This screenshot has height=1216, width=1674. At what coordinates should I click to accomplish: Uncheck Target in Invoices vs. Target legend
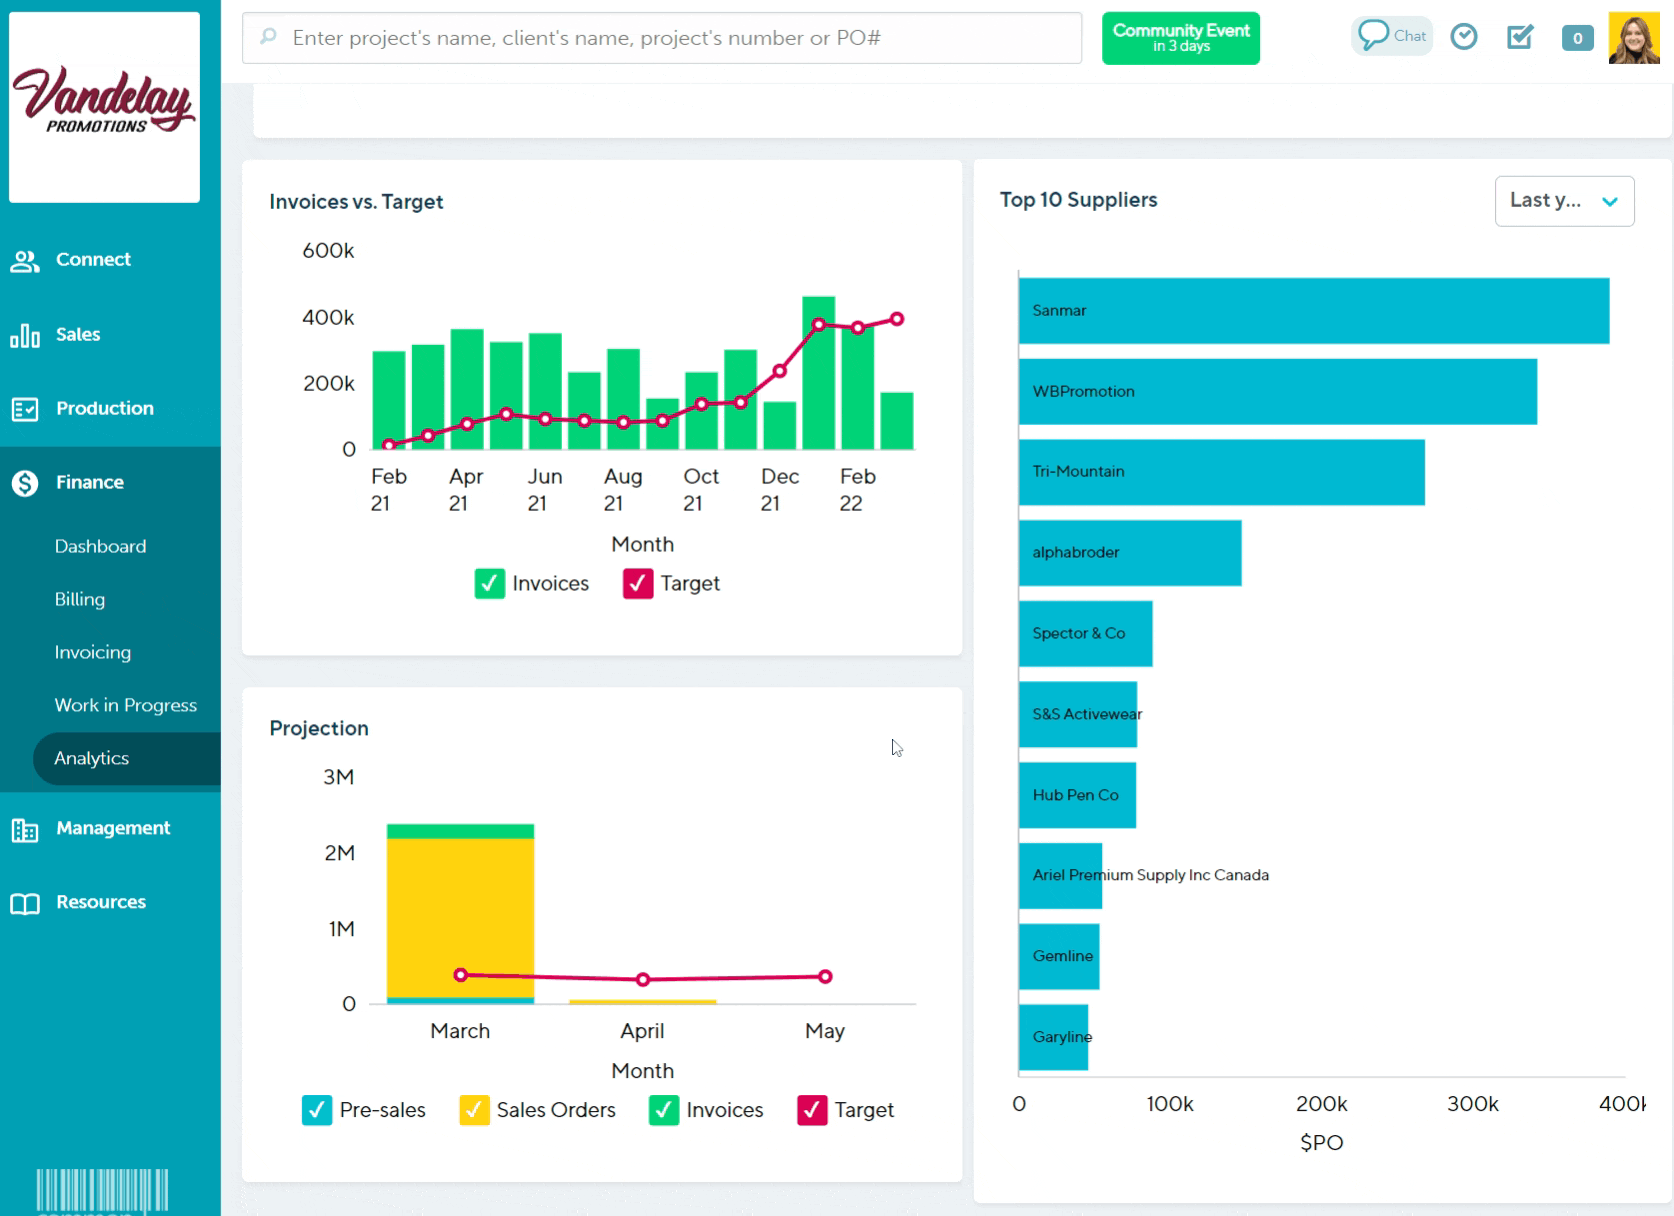638,583
